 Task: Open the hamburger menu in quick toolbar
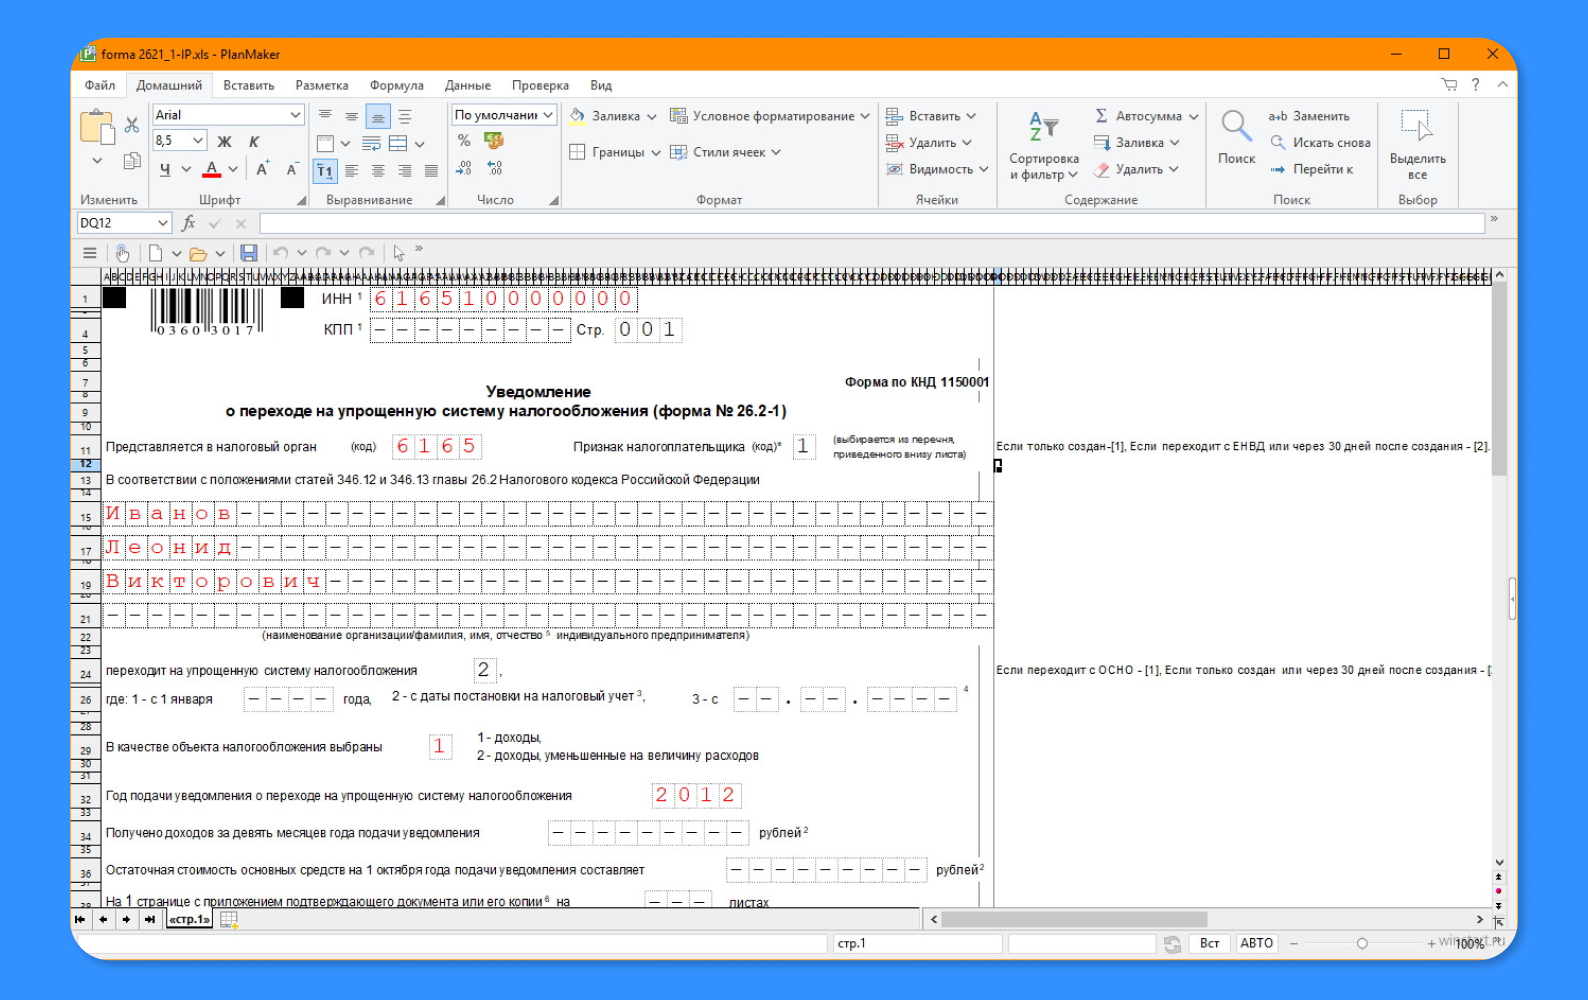point(90,253)
